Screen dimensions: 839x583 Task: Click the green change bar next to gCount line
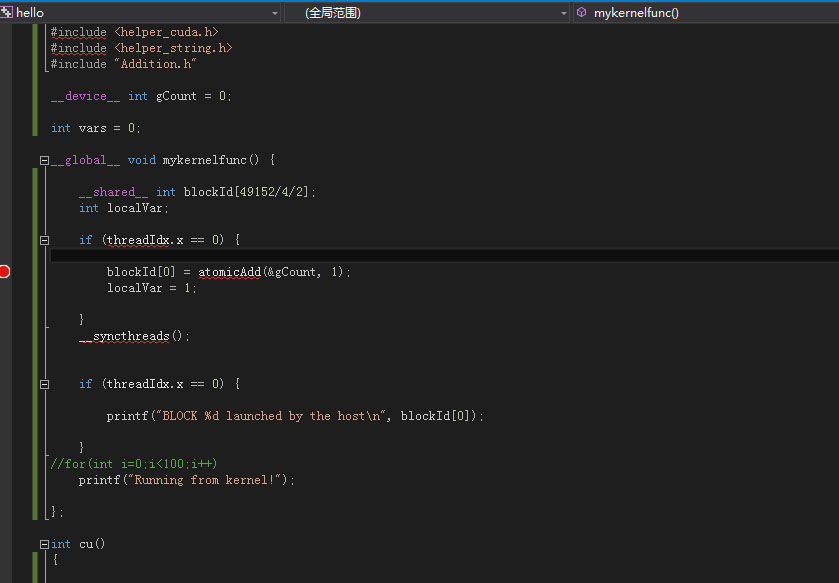point(36,95)
